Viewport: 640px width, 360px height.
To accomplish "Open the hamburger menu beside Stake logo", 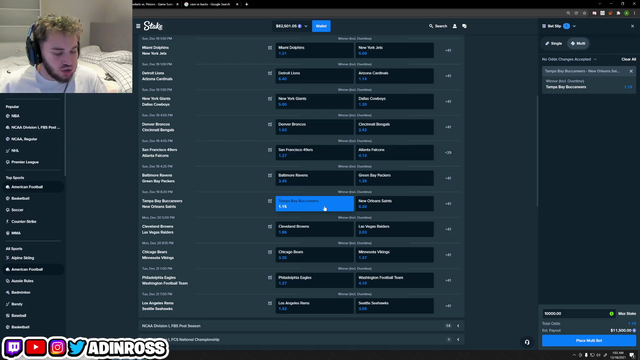I will [x=138, y=26].
